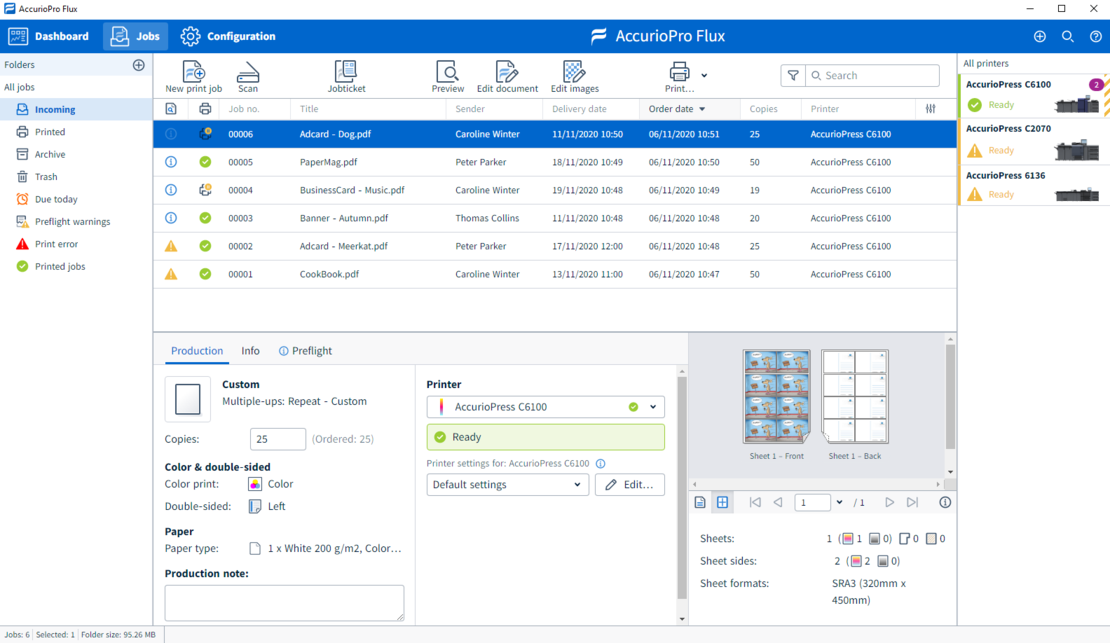
Task: Click the All jobs label
Action: pos(19,87)
